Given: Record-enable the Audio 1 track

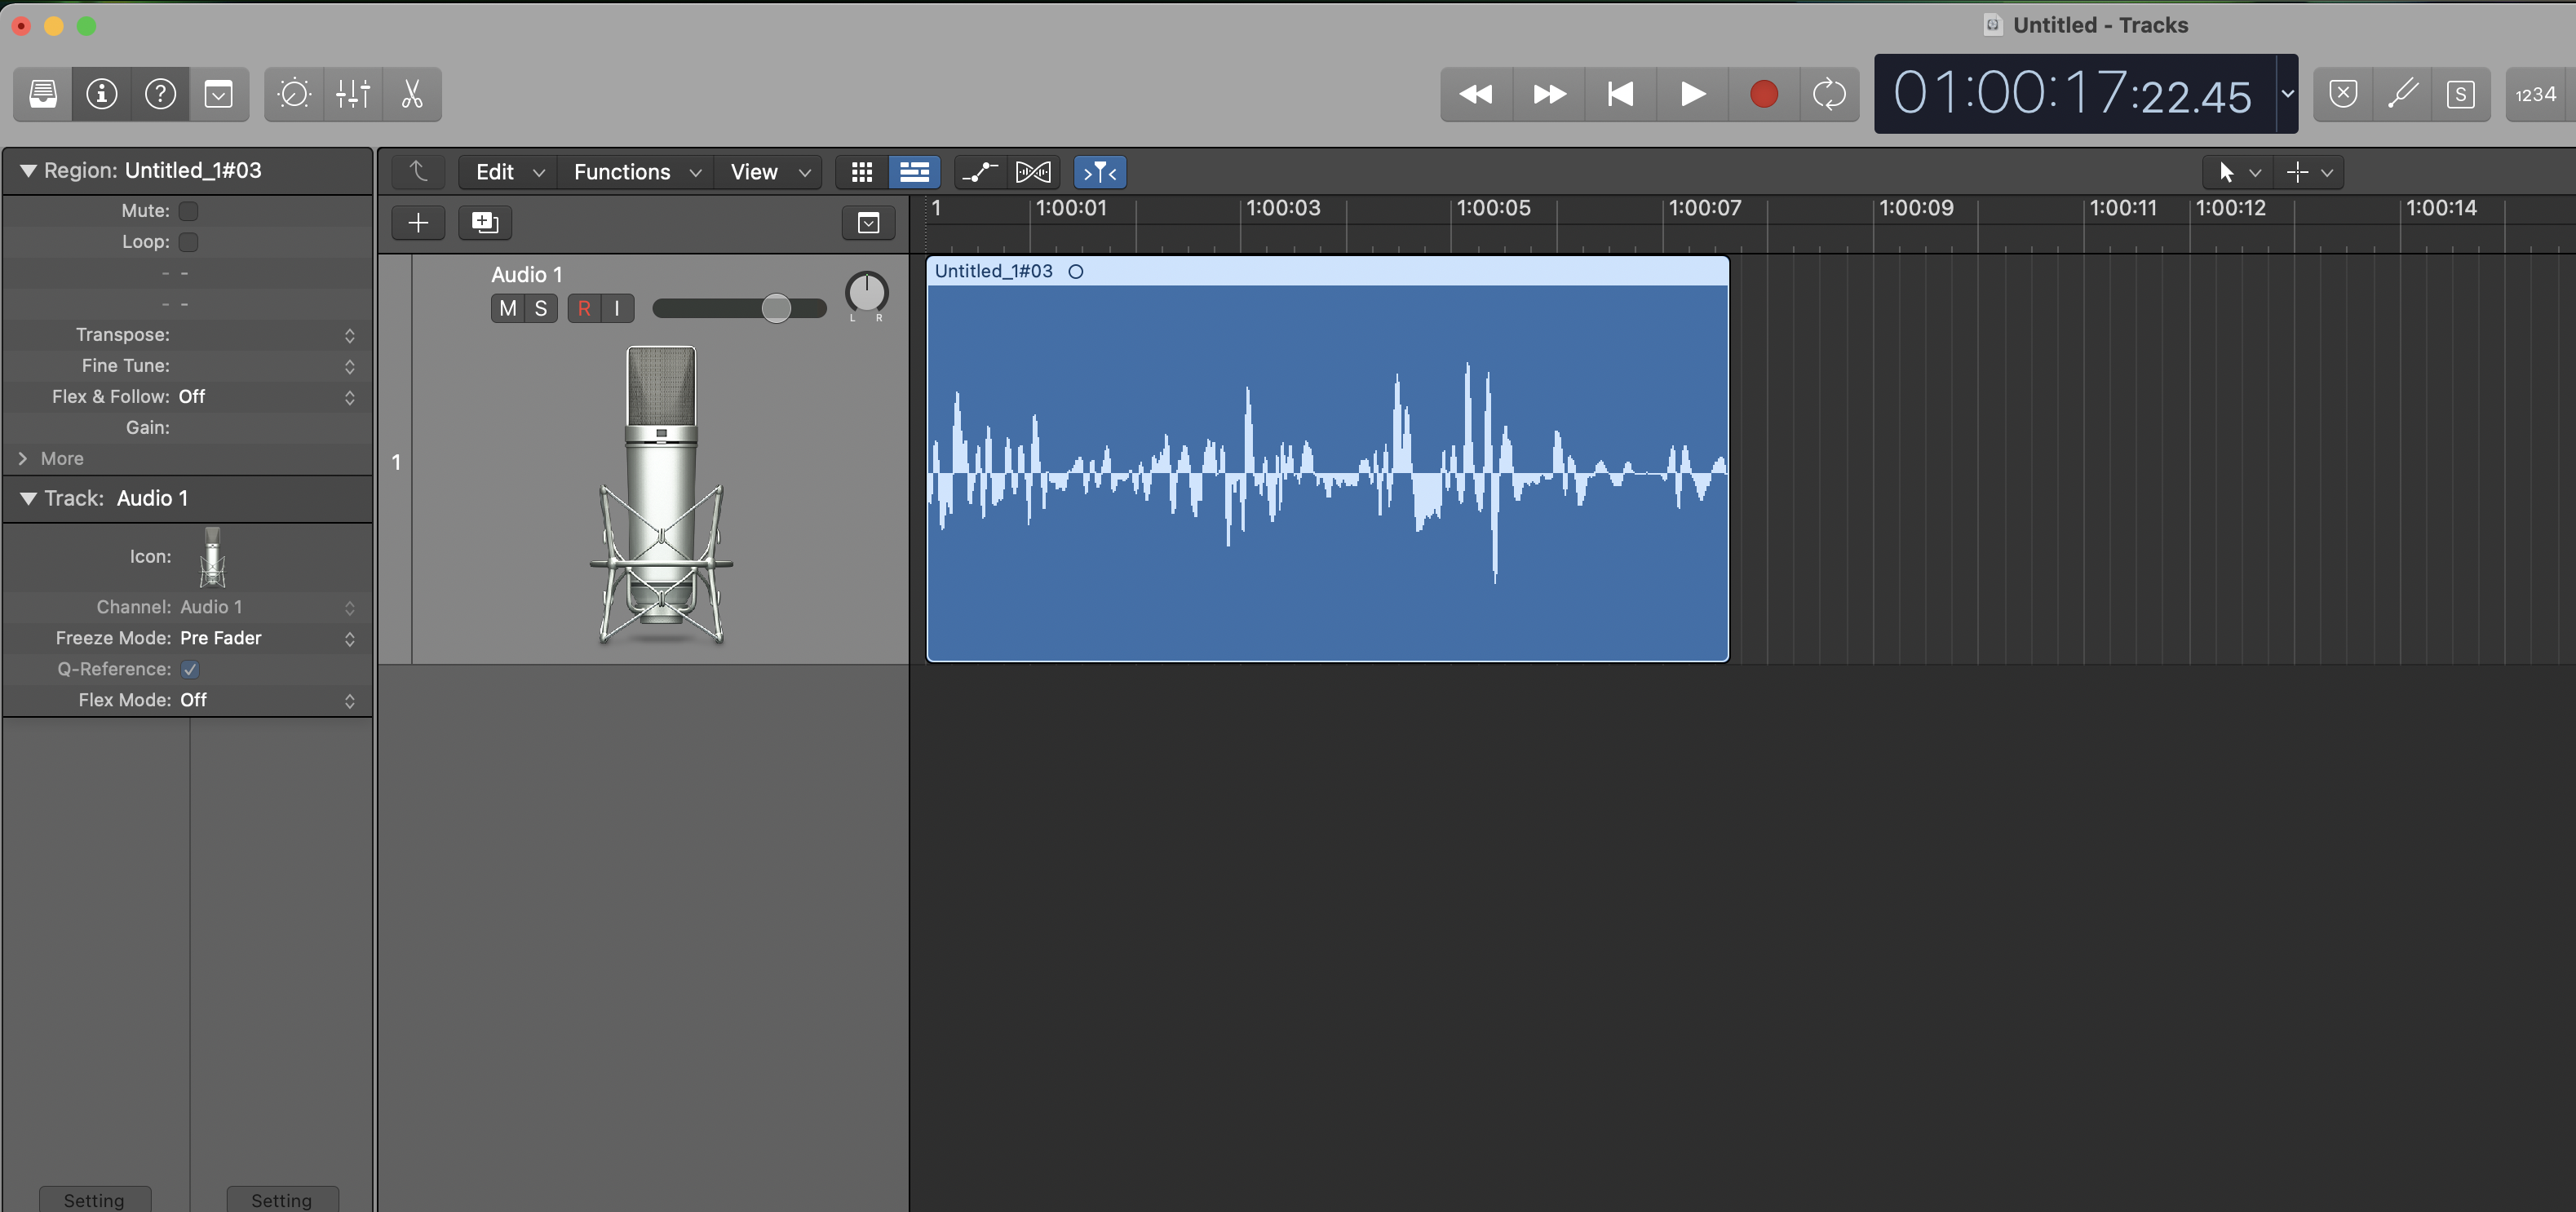Looking at the screenshot, I should [x=585, y=308].
